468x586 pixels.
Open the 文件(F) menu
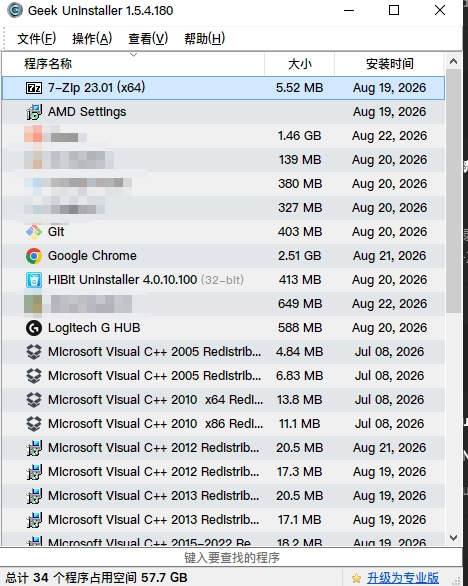pyautogui.click(x=37, y=38)
